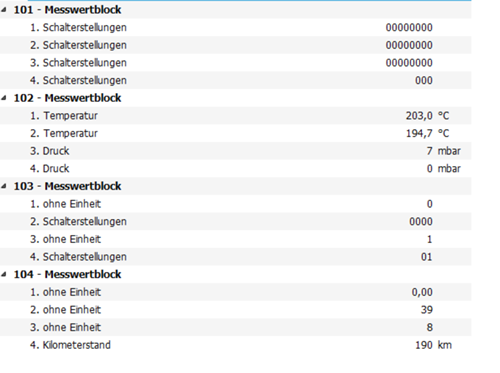Click the 203,0 °C temperature value
500x373 pixels.
pos(427,116)
